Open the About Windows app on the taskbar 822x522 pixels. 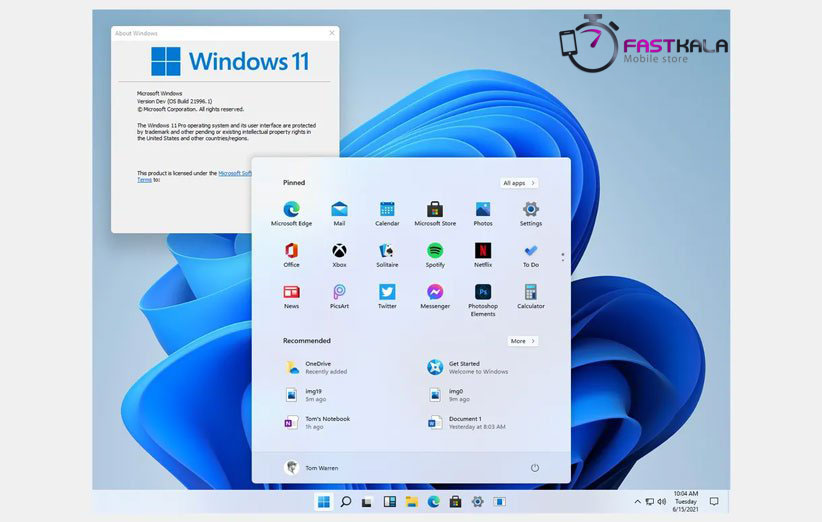point(500,502)
